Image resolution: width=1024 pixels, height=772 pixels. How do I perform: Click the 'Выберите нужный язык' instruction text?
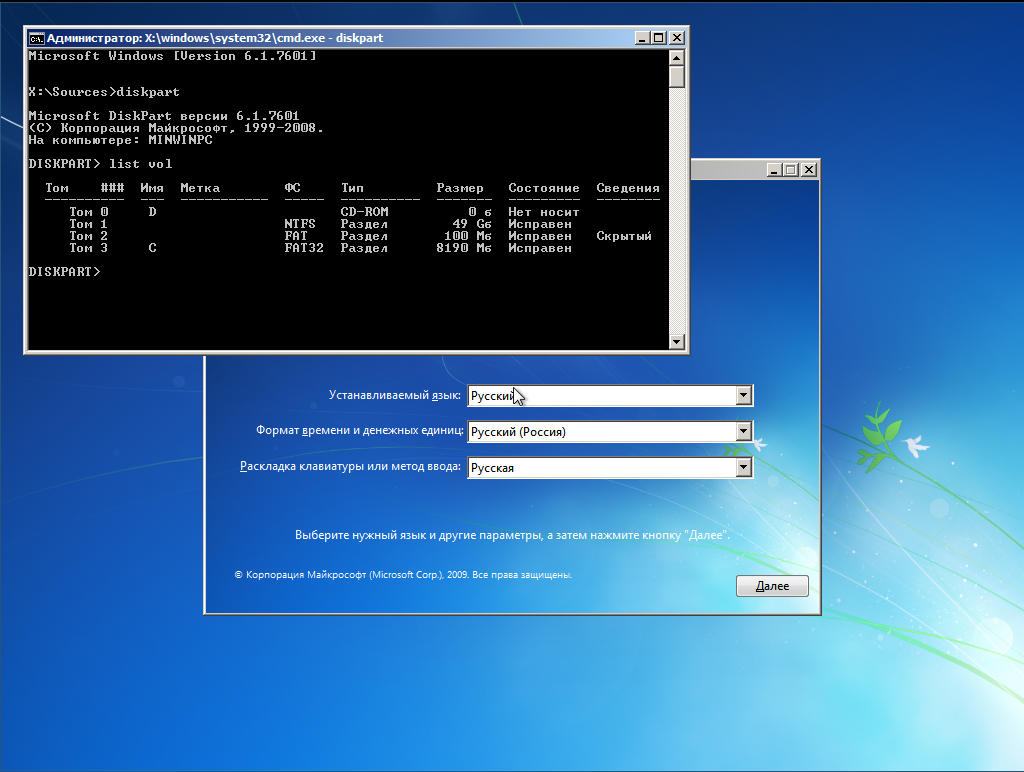(x=512, y=535)
